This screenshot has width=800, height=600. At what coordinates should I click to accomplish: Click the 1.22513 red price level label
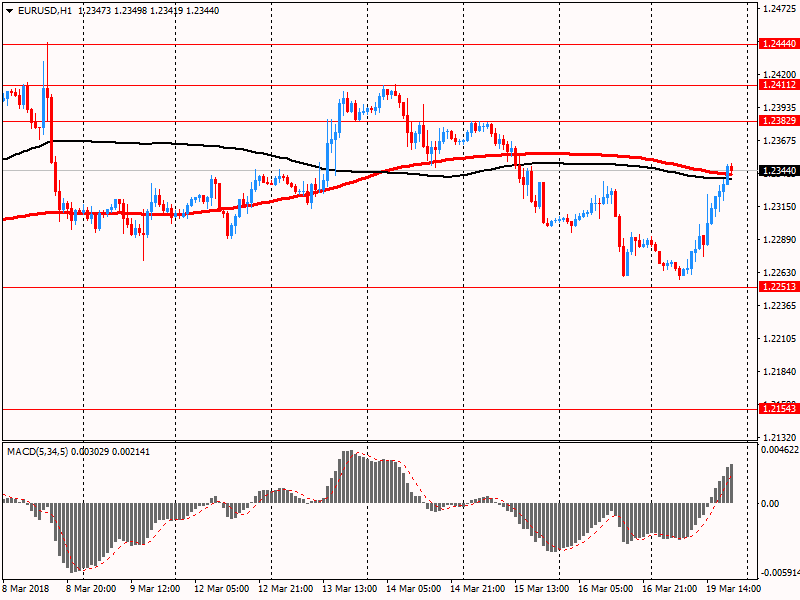[779, 287]
